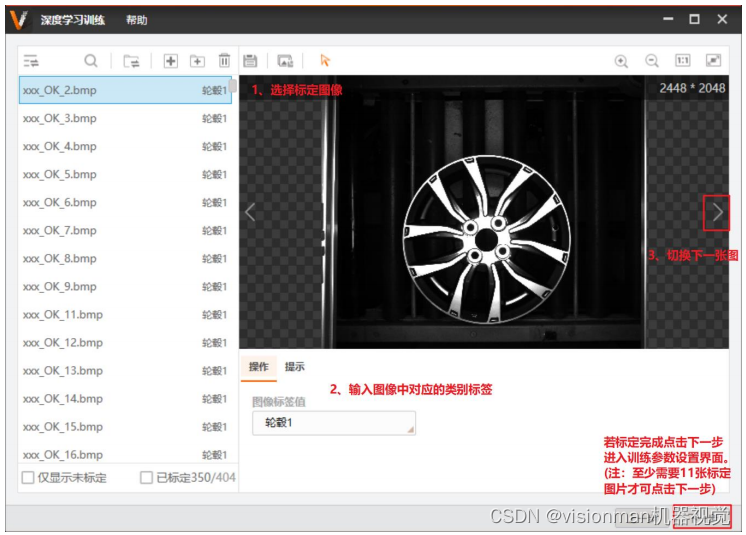Select xxx_OK_6.bmp in the list
The height and width of the screenshot is (535, 746).
coord(125,202)
